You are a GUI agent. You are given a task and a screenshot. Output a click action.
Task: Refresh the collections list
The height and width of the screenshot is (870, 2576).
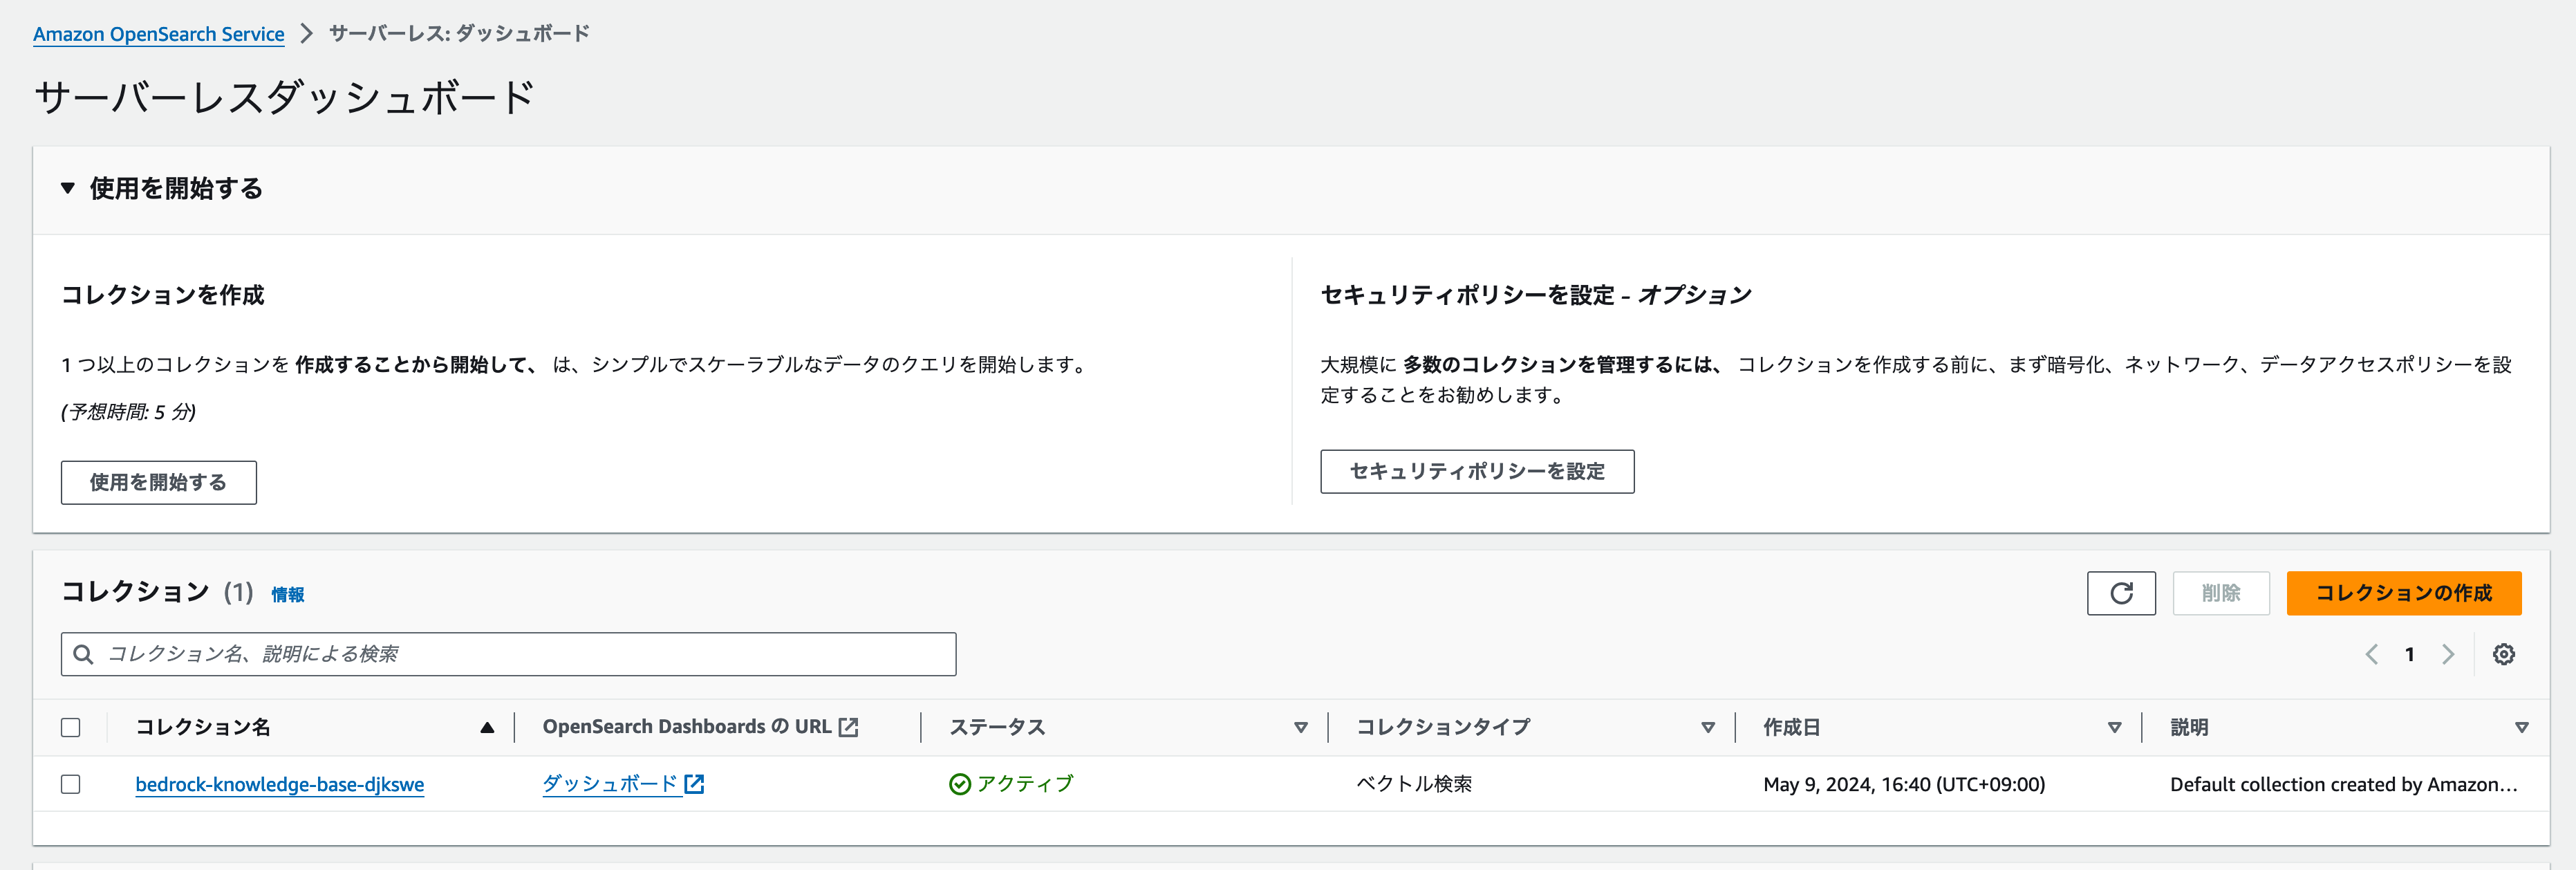coord(2121,593)
